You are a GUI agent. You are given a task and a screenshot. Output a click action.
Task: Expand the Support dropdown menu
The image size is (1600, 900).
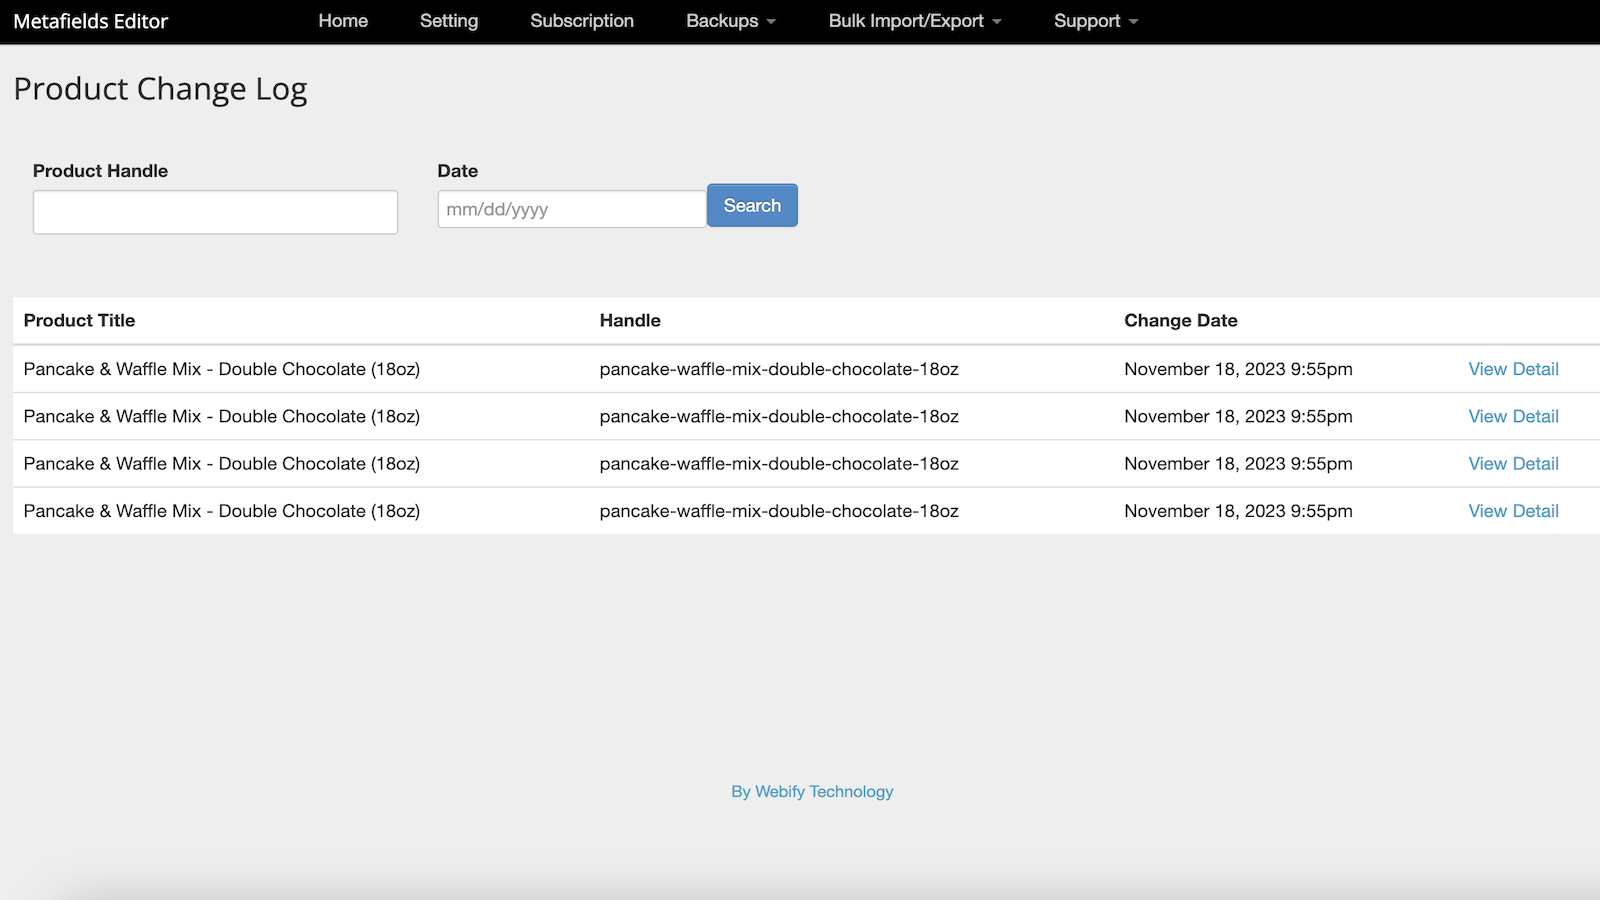tap(1096, 21)
